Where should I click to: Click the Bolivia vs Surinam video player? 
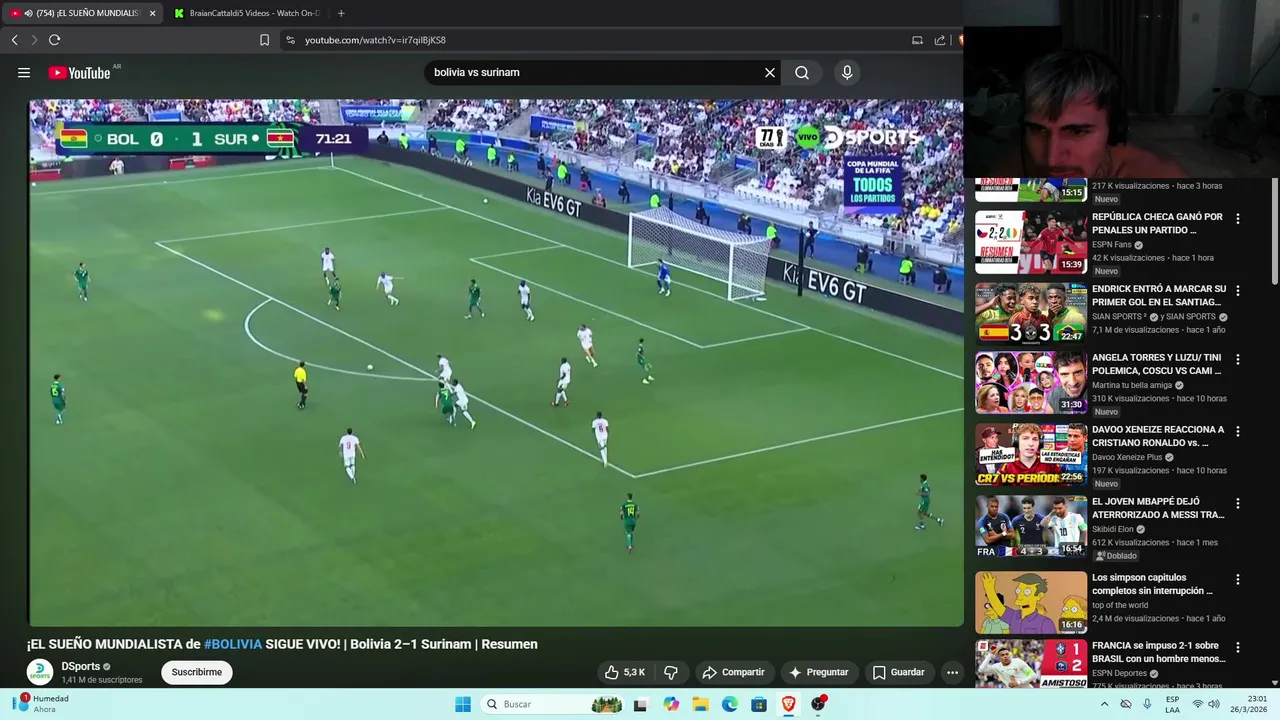point(496,362)
